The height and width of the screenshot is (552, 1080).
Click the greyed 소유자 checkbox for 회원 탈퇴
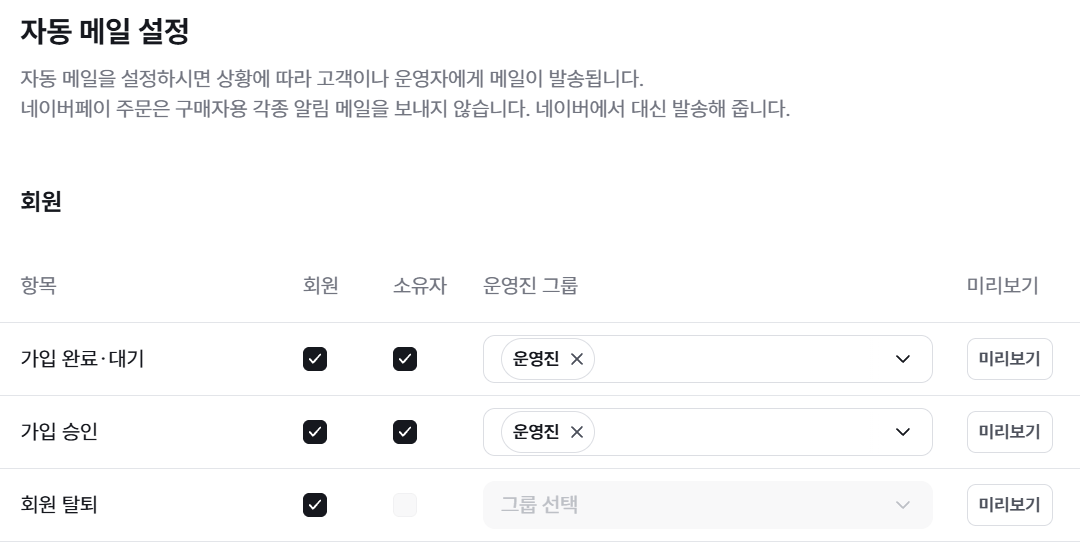405,505
